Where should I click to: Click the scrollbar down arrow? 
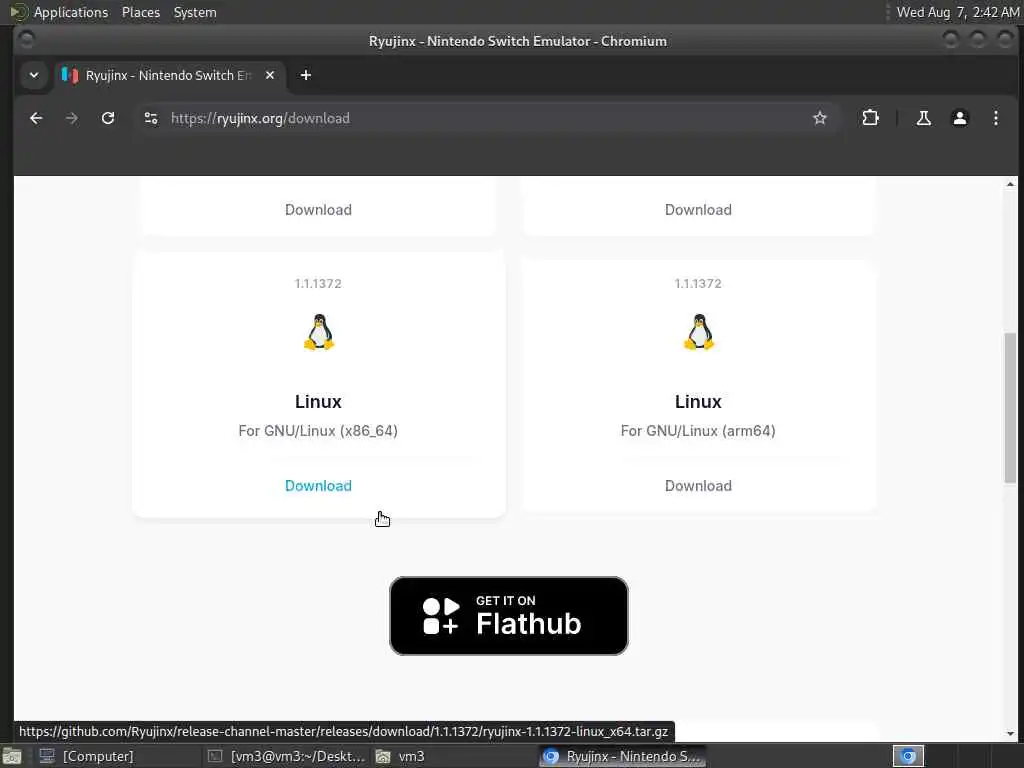click(1010, 733)
